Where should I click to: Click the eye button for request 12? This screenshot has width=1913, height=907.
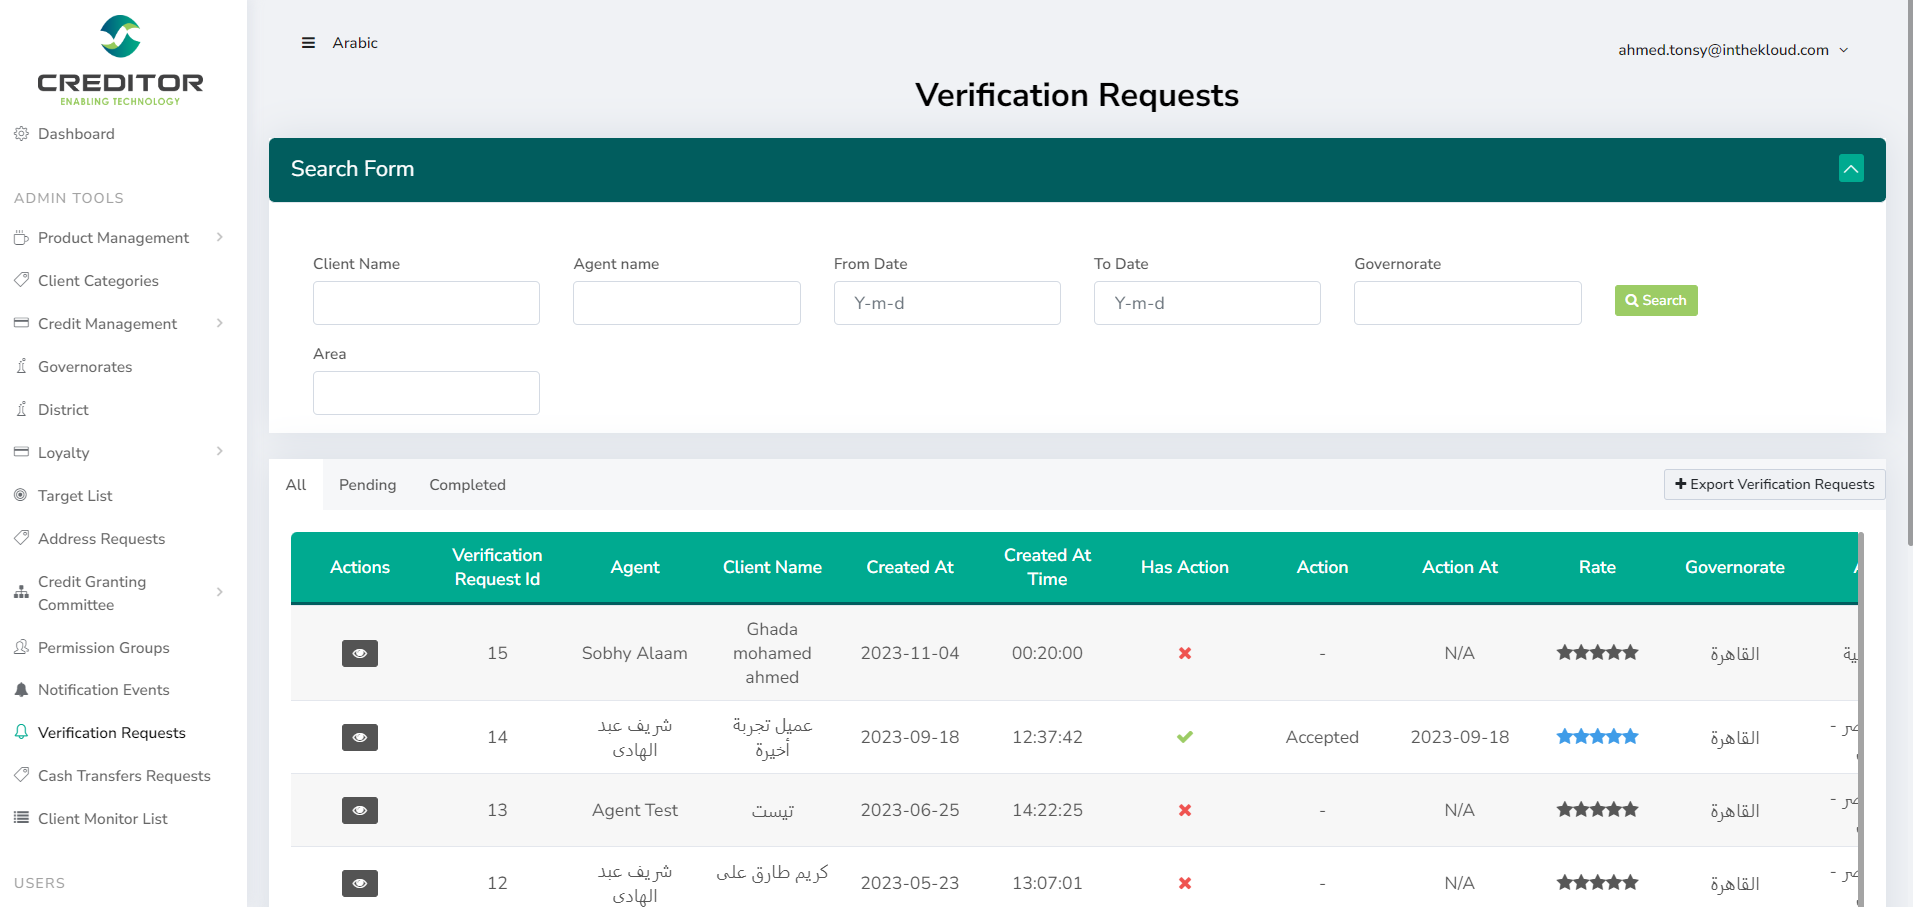click(x=360, y=883)
